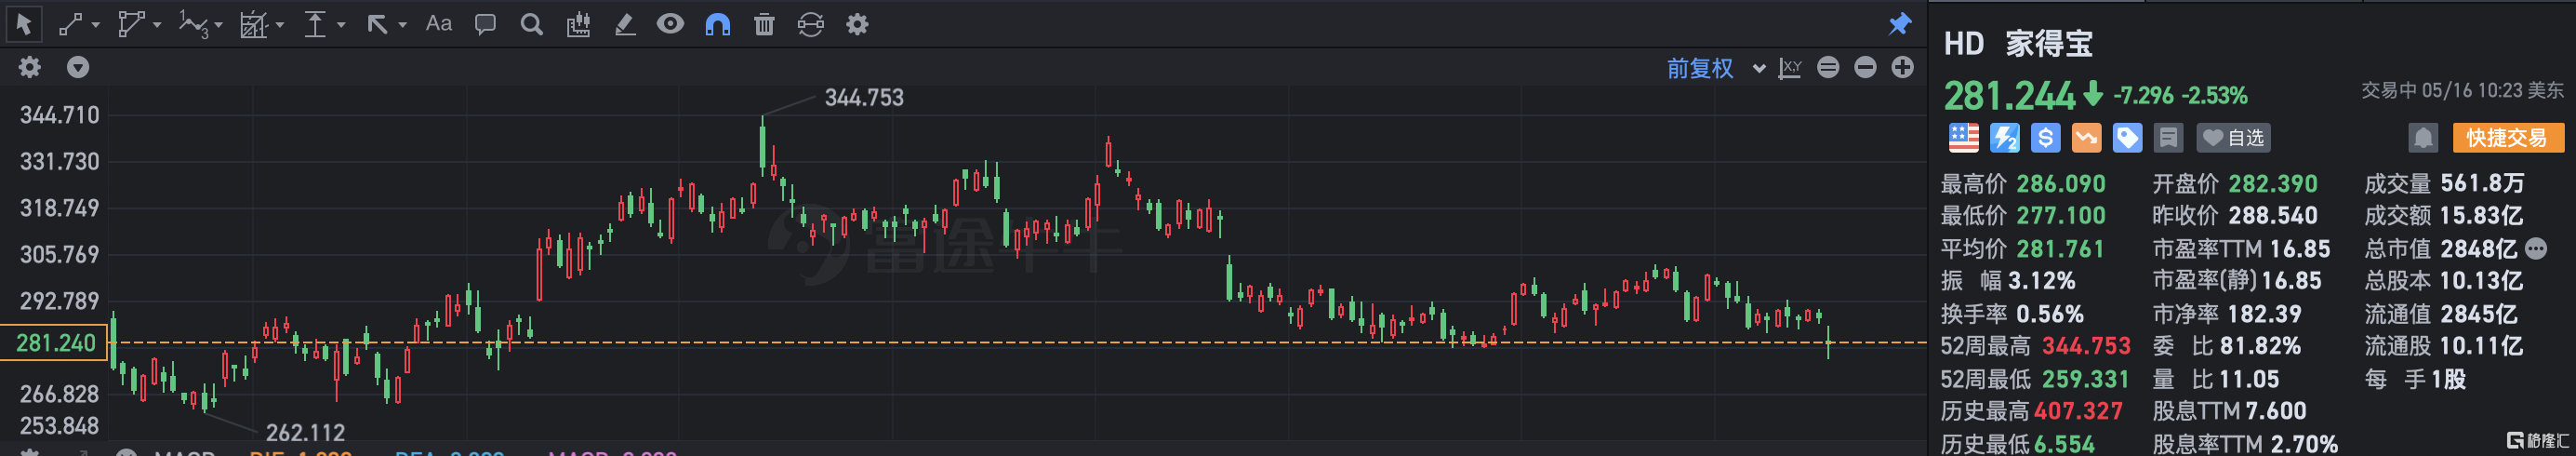Click the 快捷交易 quick trade button
Screen dimensions: 2576x456
click(2507, 138)
